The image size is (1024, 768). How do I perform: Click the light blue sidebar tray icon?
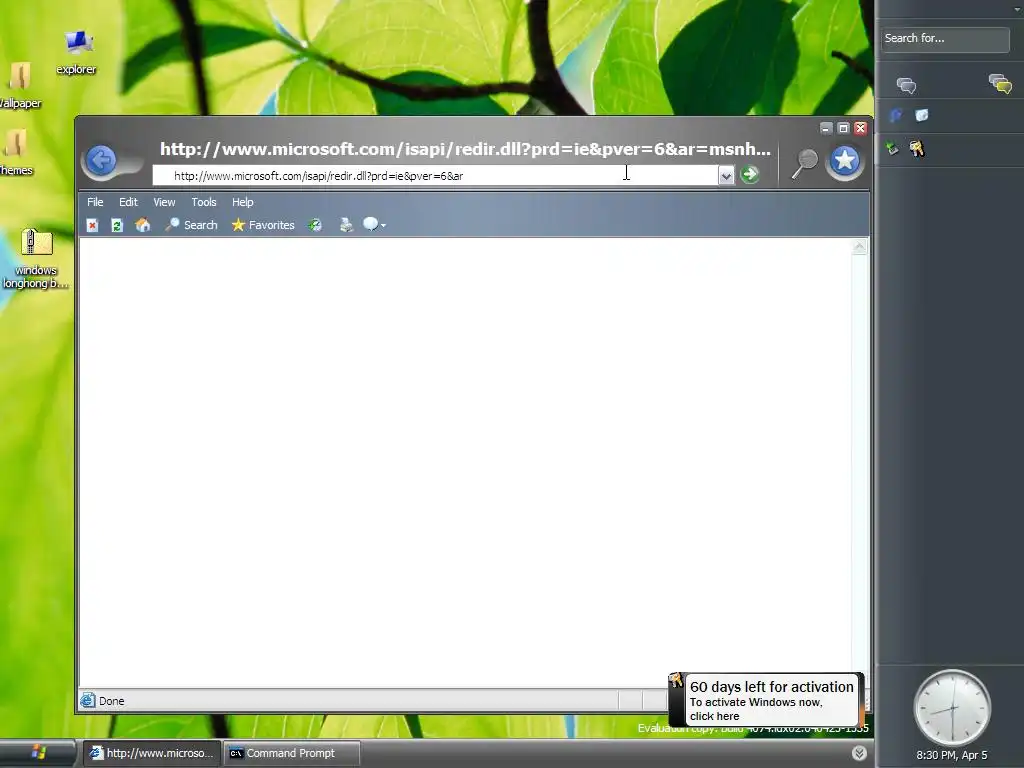(x=921, y=116)
